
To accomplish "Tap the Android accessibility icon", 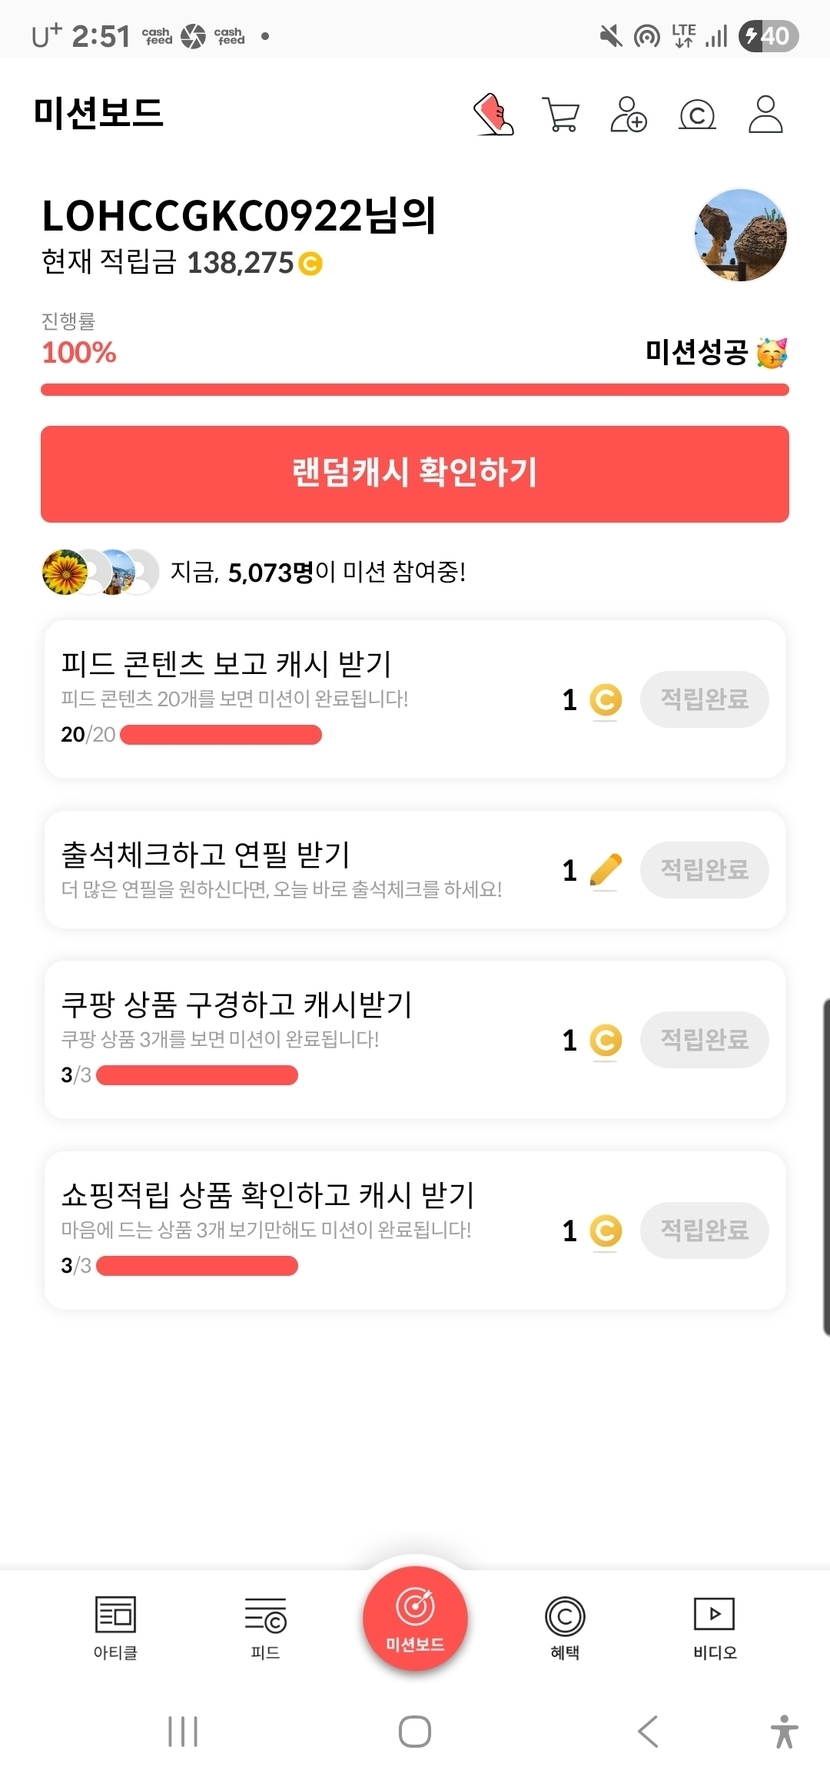I will pos(784,1731).
